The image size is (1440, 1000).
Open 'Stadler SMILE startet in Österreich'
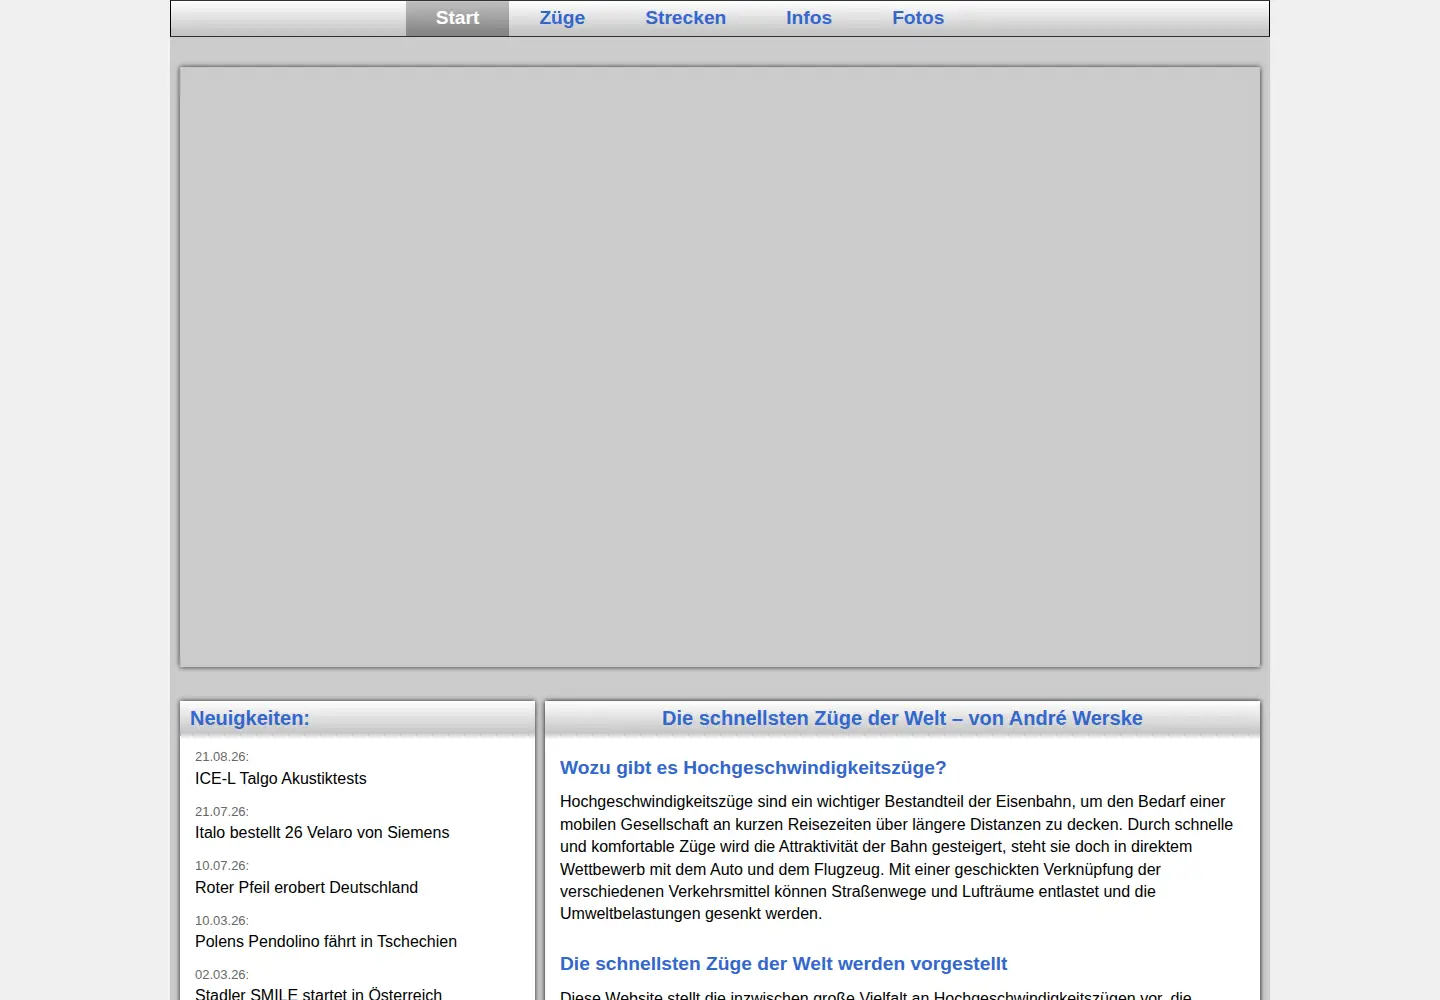[x=318, y=993]
